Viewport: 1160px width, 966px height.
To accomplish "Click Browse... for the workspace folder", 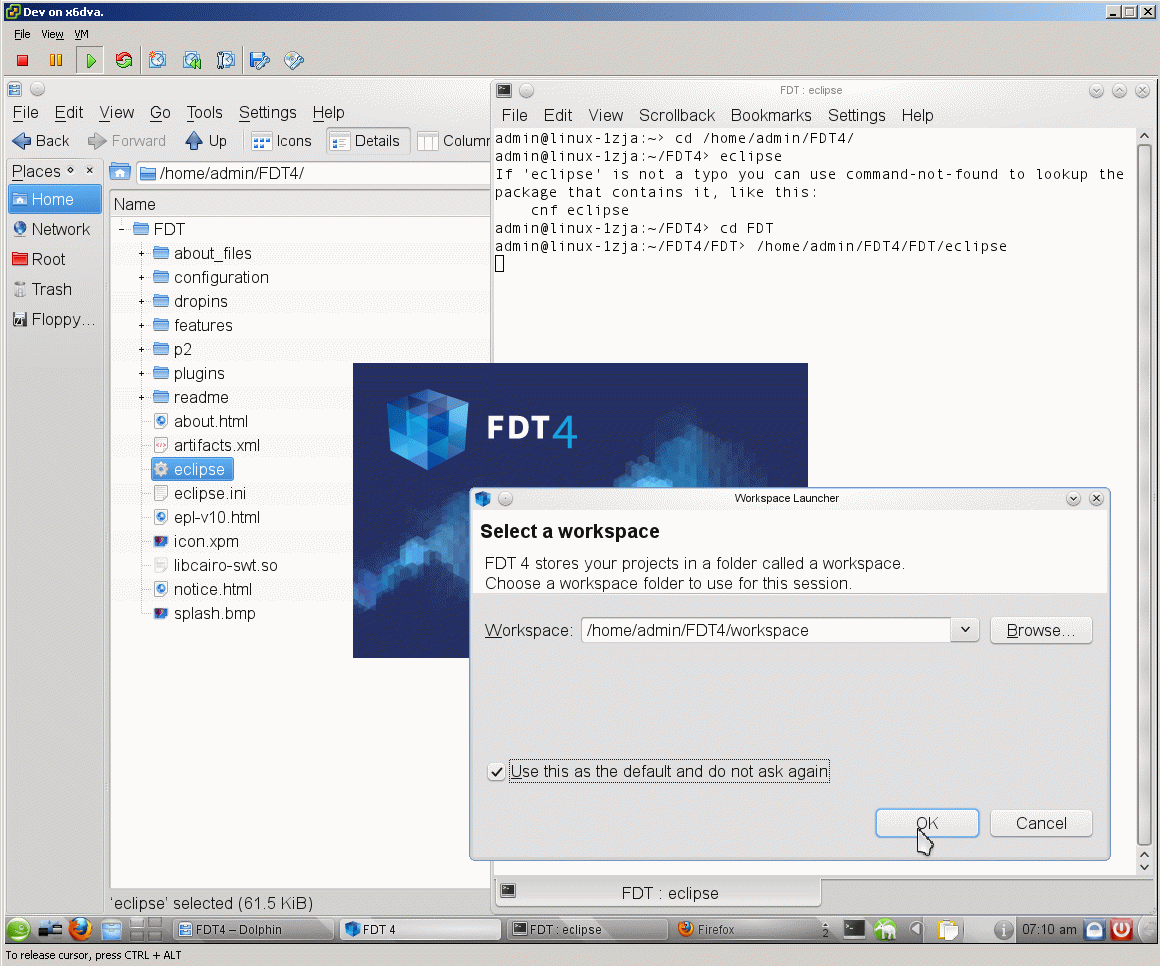I will point(1041,630).
